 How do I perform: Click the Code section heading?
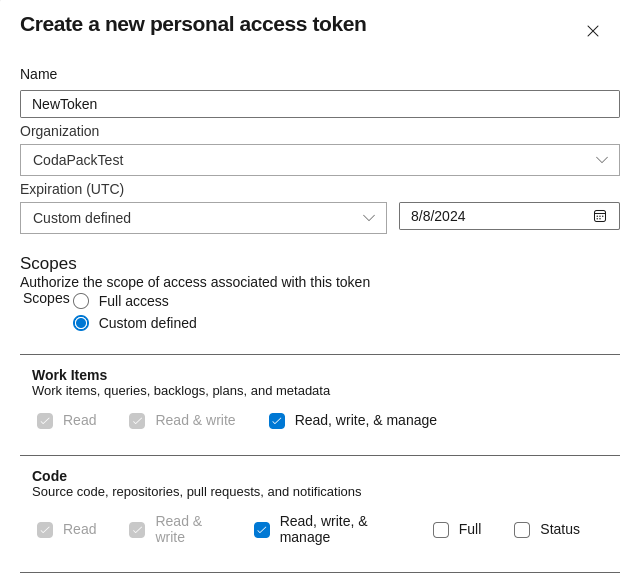[50, 476]
